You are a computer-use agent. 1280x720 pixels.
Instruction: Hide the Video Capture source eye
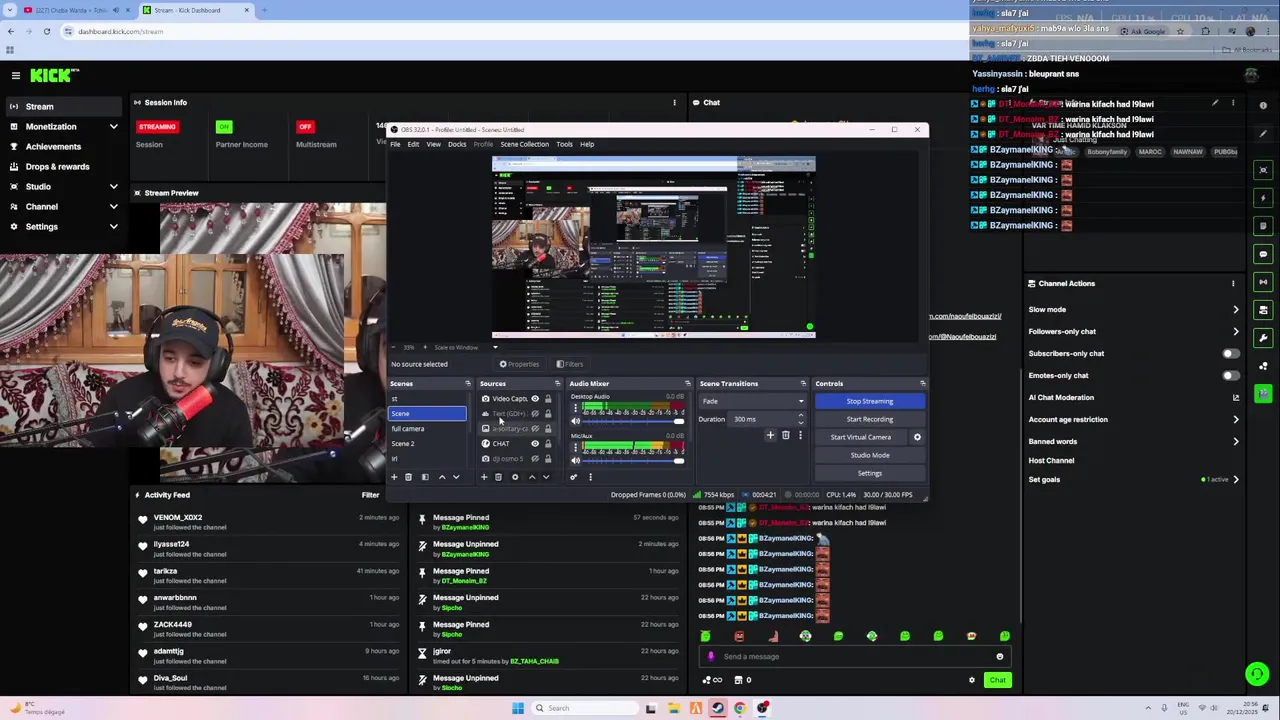click(535, 398)
